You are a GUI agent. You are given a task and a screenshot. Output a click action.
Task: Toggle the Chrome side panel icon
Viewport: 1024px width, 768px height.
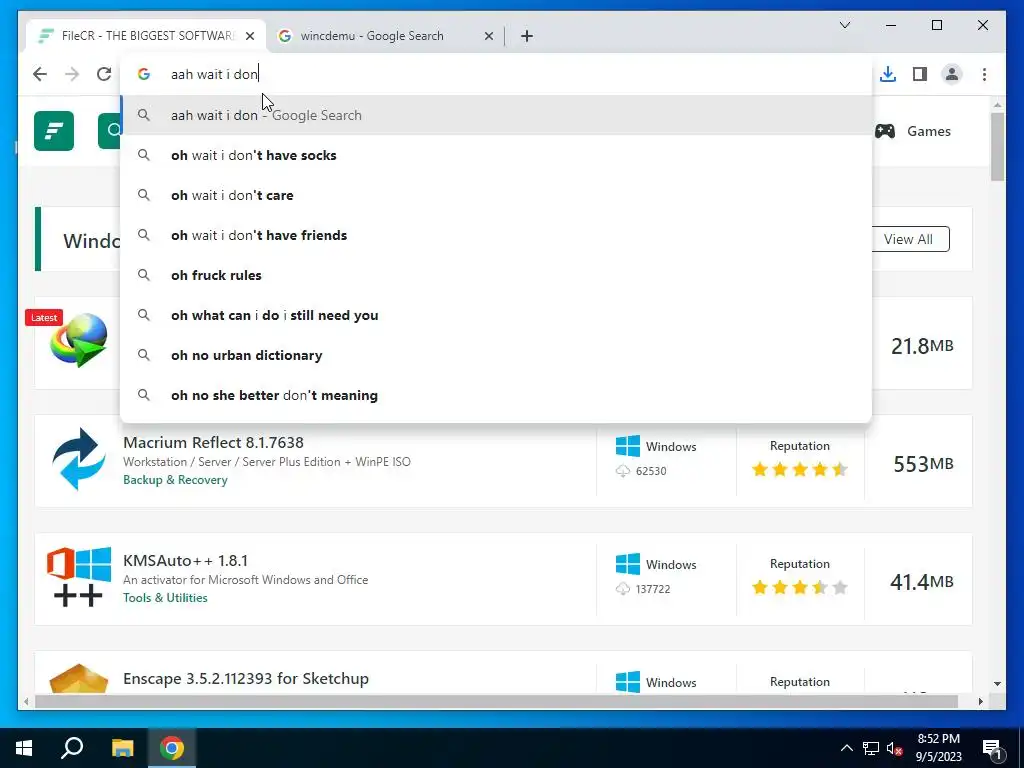tap(920, 74)
